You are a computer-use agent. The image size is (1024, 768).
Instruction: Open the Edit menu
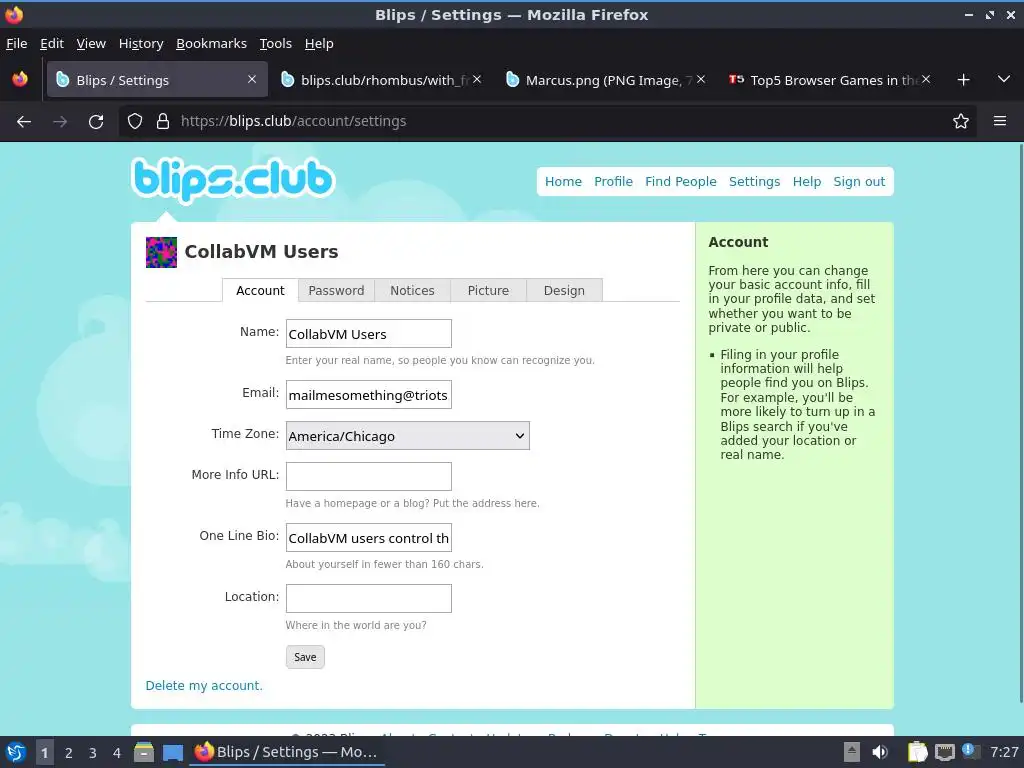pyautogui.click(x=52, y=44)
